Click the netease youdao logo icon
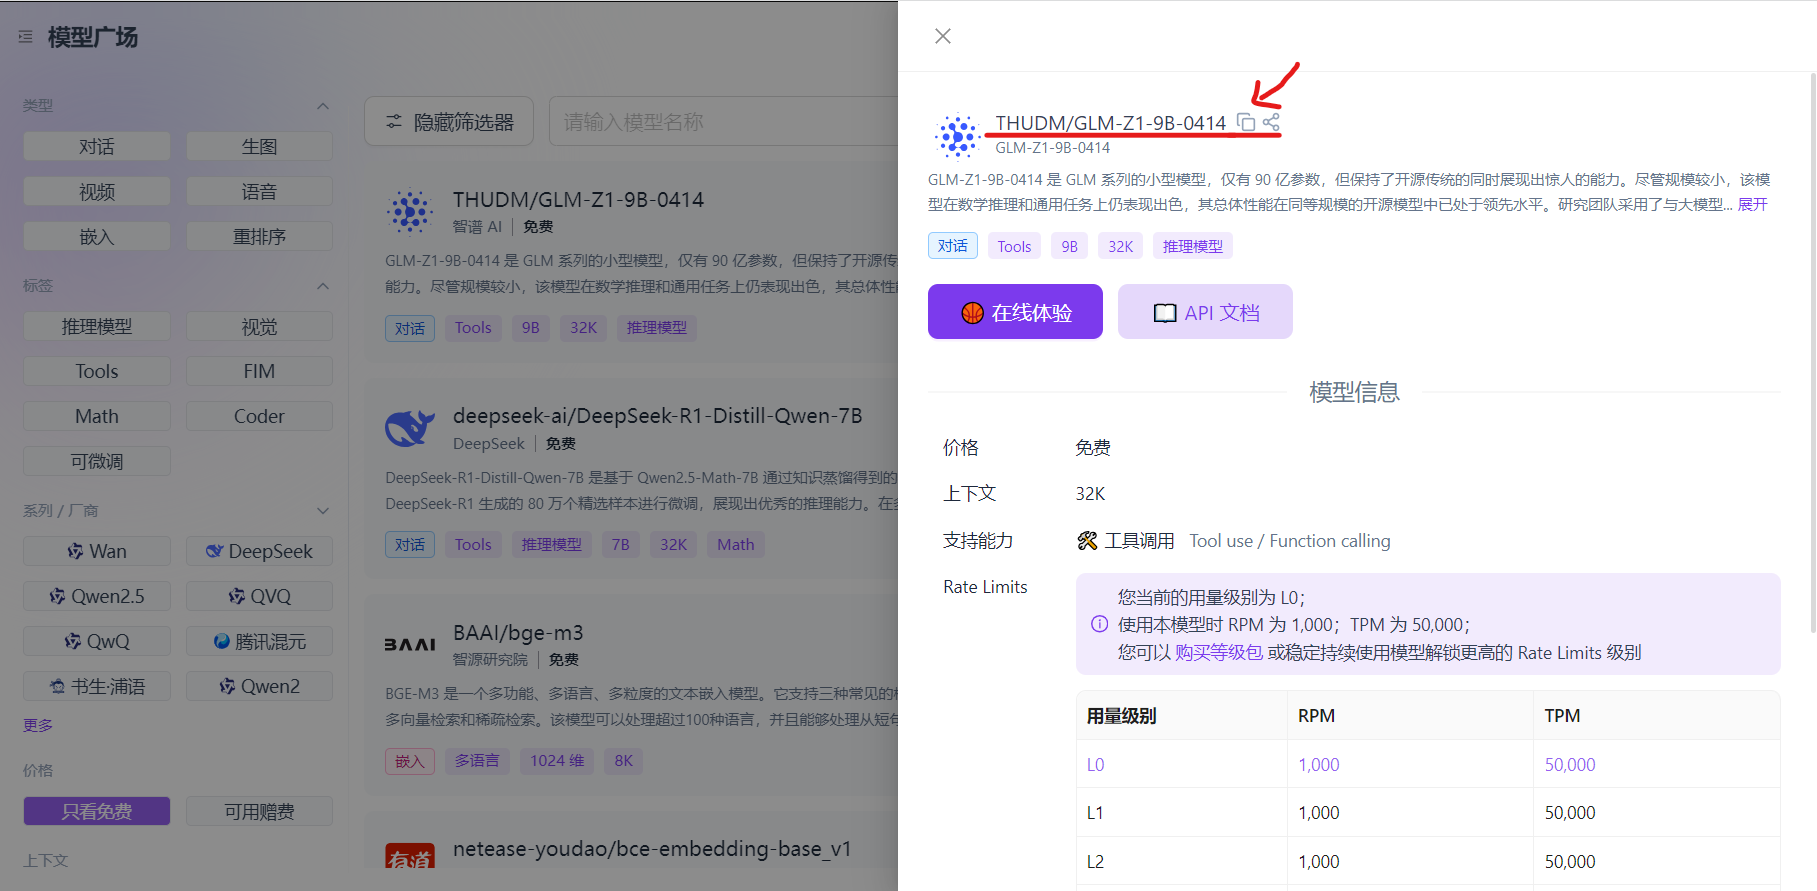Image resolution: width=1817 pixels, height=891 pixels. coord(410,856)
